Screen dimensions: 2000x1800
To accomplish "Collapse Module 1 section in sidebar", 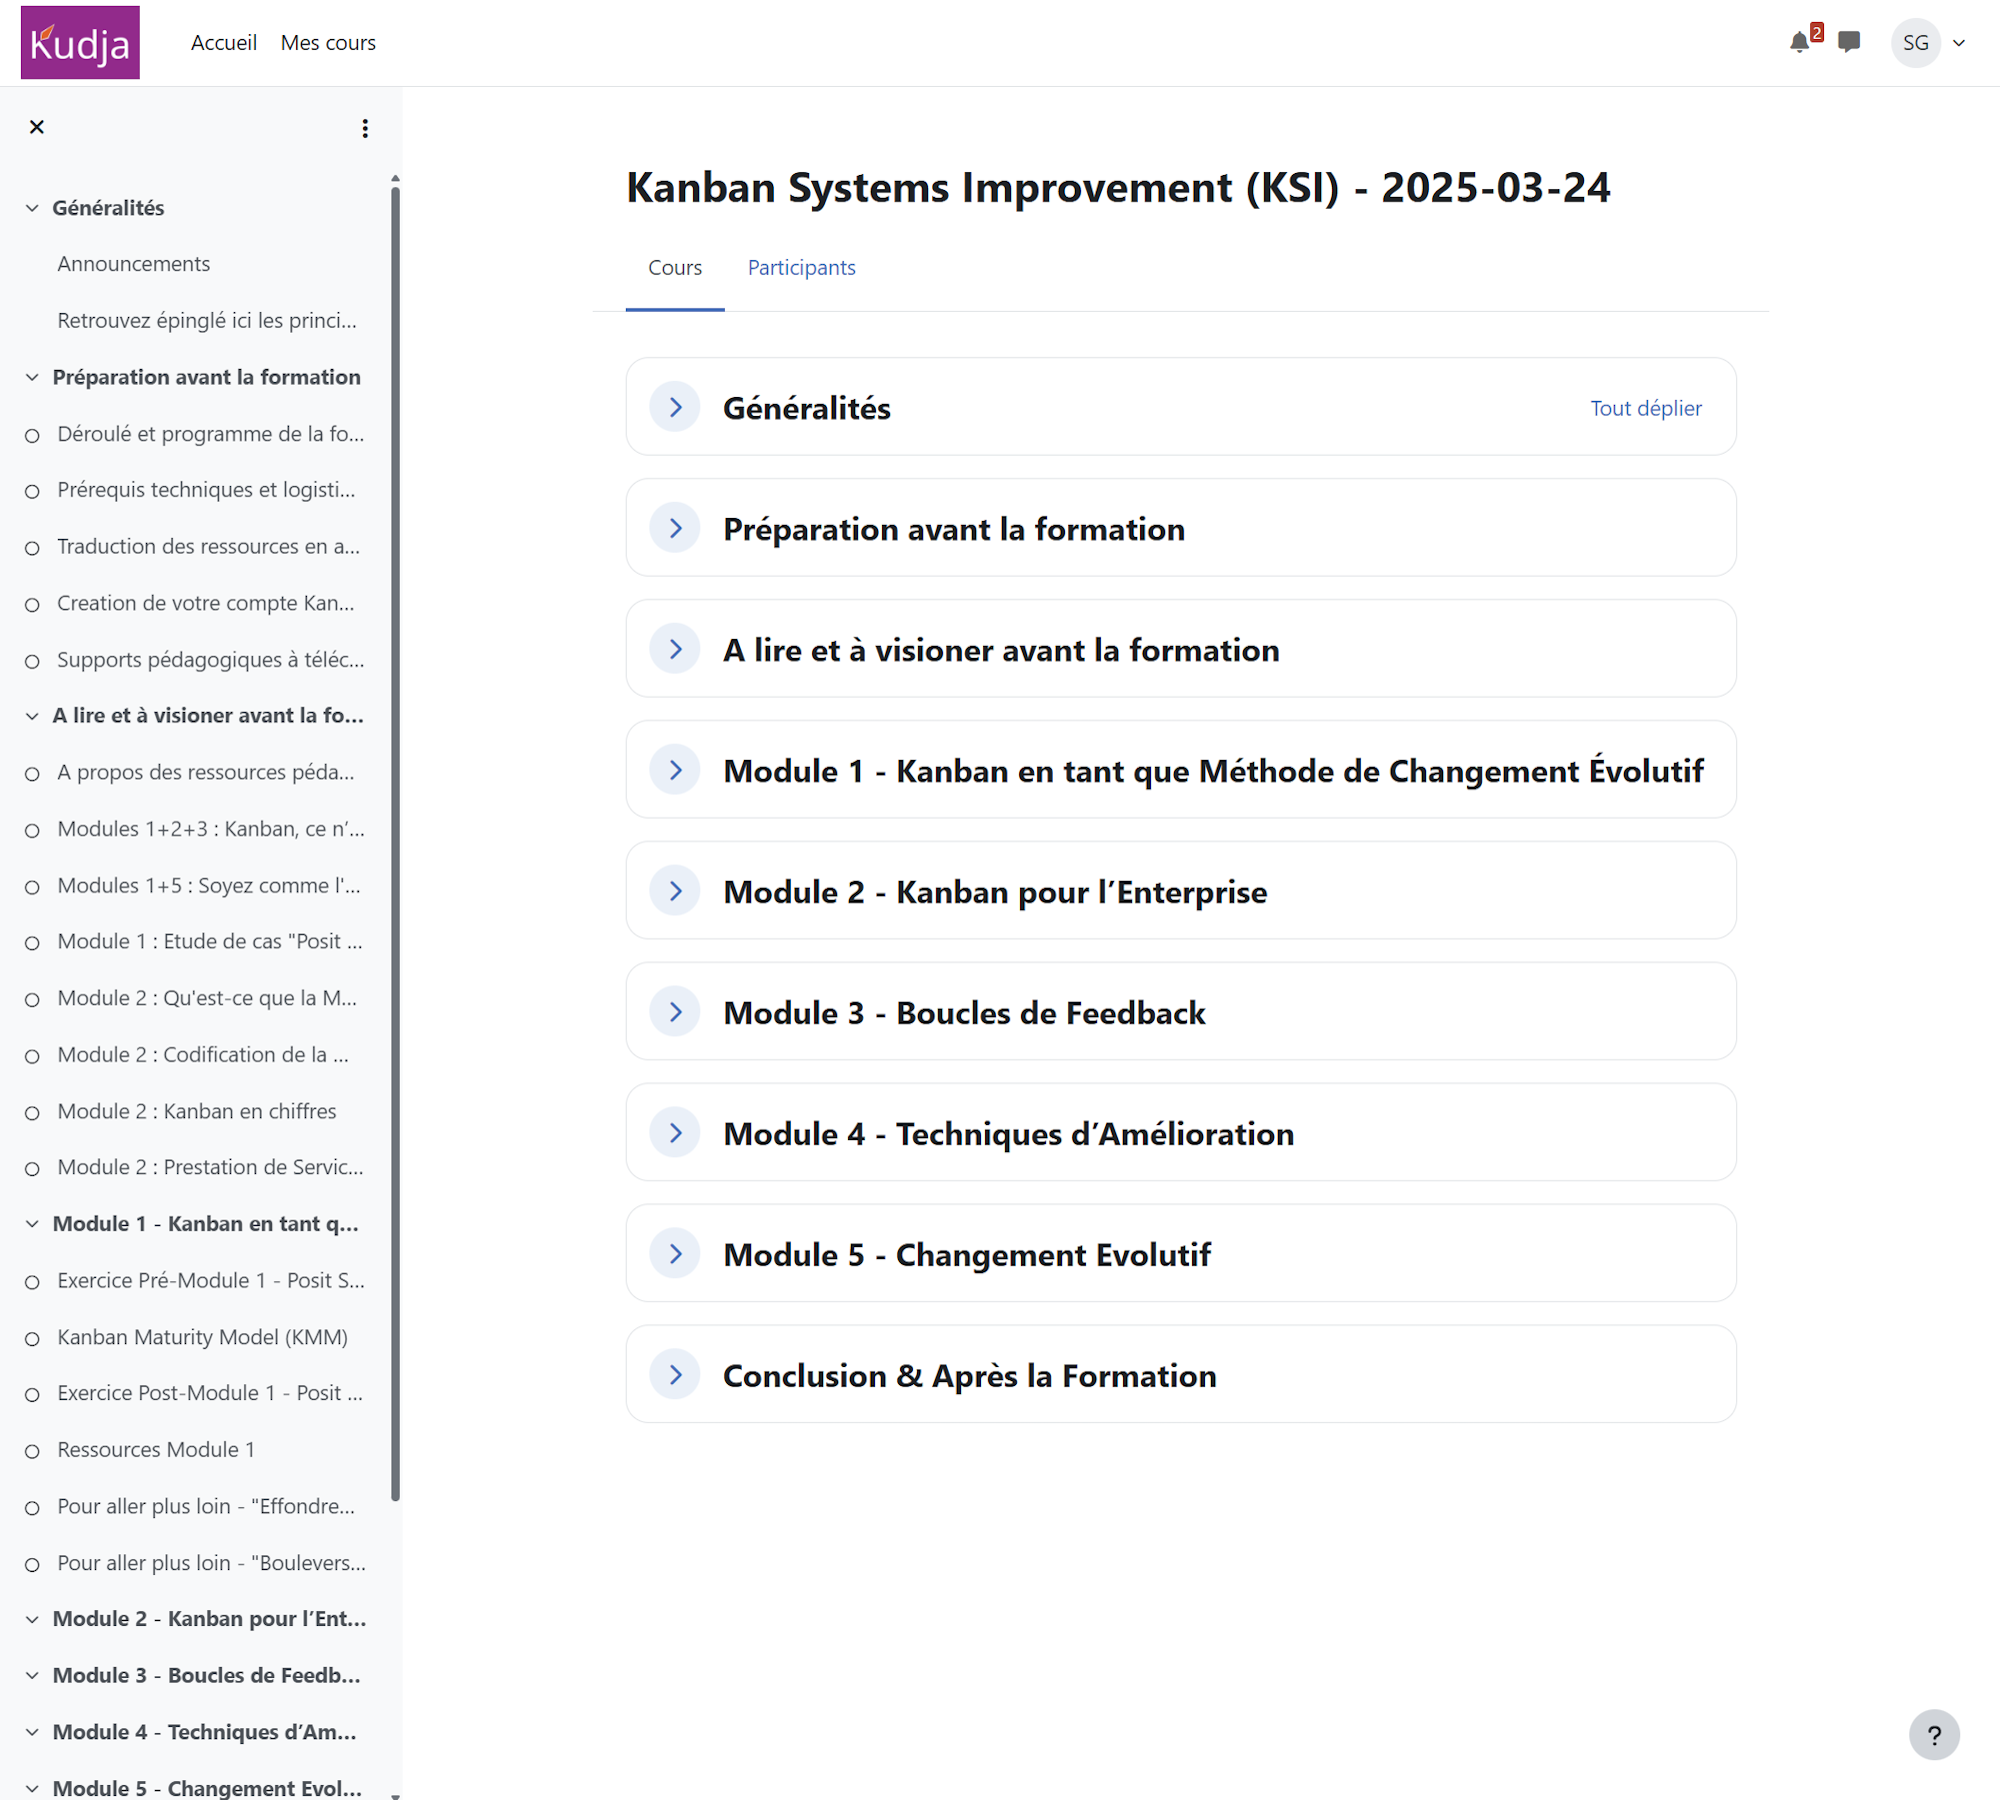I will [x=32, y=1224].
